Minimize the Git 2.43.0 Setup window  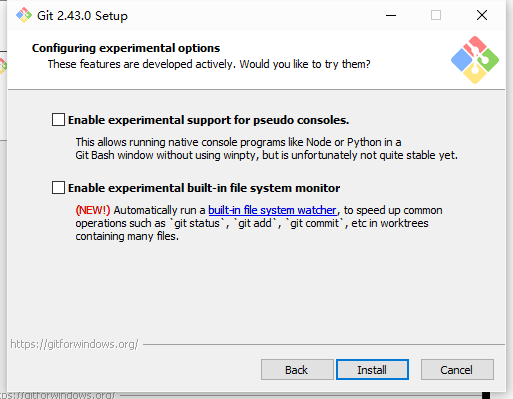click(391, 15)
